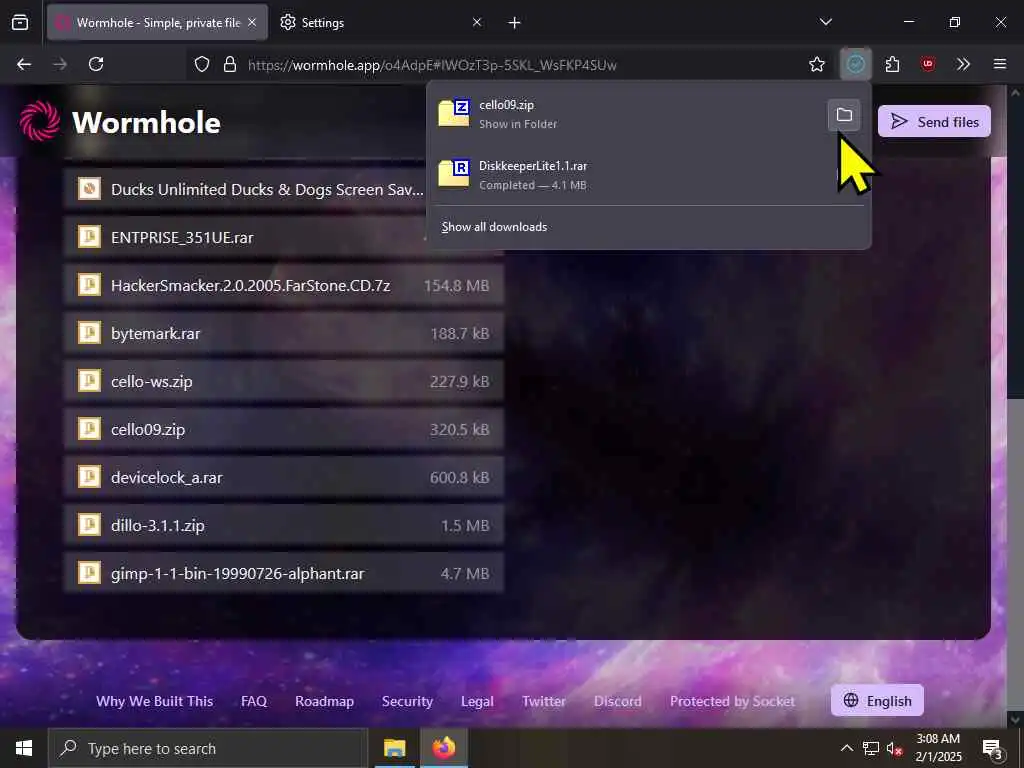
Task: Click Show all downloads
Action: point(494,227)
